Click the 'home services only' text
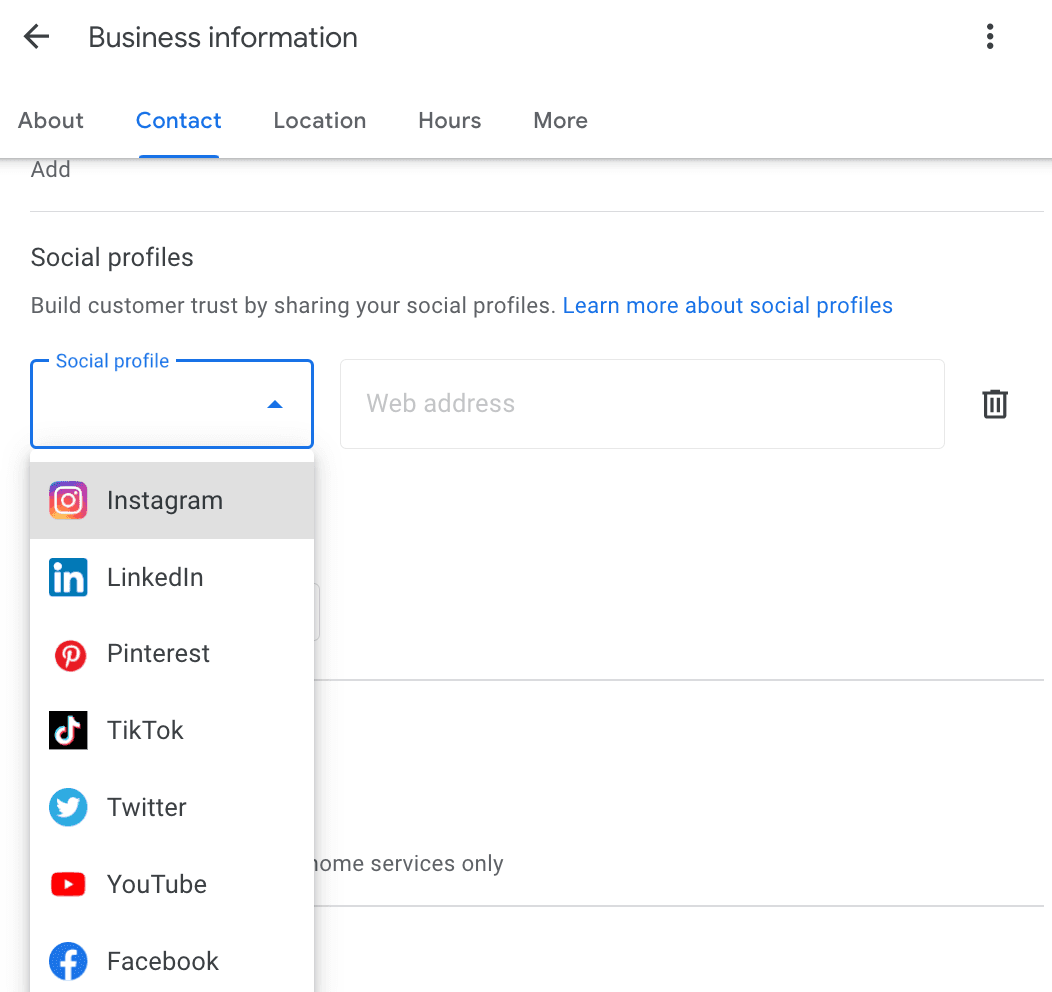1052x992 pixels. [x=409, y=863]
